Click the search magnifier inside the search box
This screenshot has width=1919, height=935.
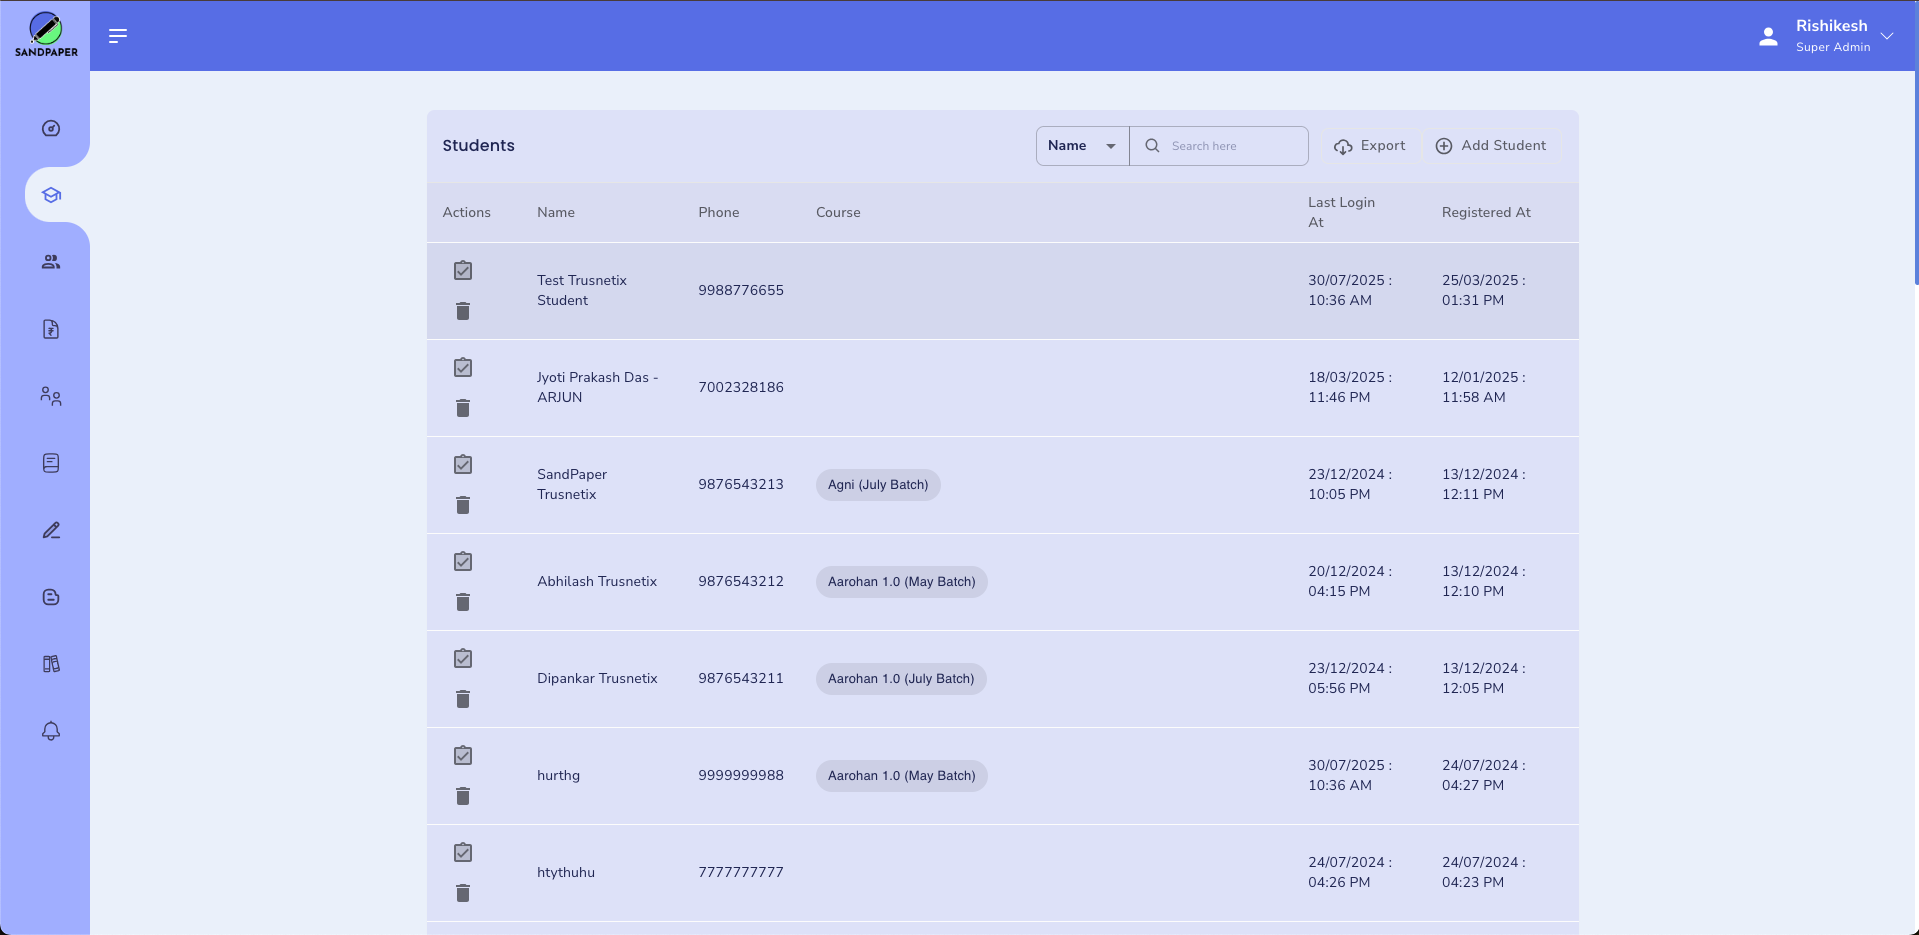point(1152,145)
